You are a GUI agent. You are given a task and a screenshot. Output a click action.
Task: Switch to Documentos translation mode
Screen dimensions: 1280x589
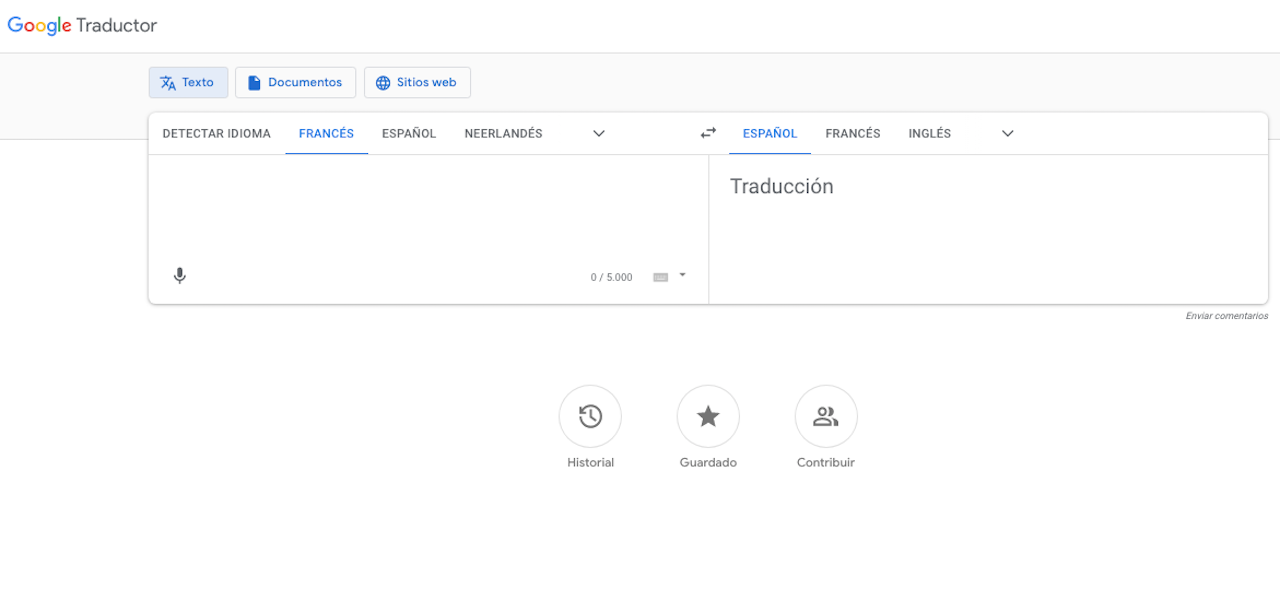click(x=295, y=82)
